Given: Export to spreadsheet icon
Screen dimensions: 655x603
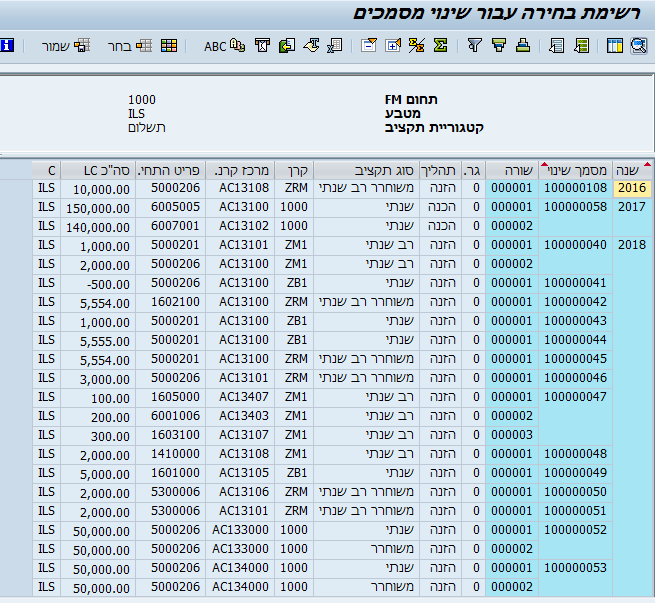Looking at the screenshot, I should (335, 45).
